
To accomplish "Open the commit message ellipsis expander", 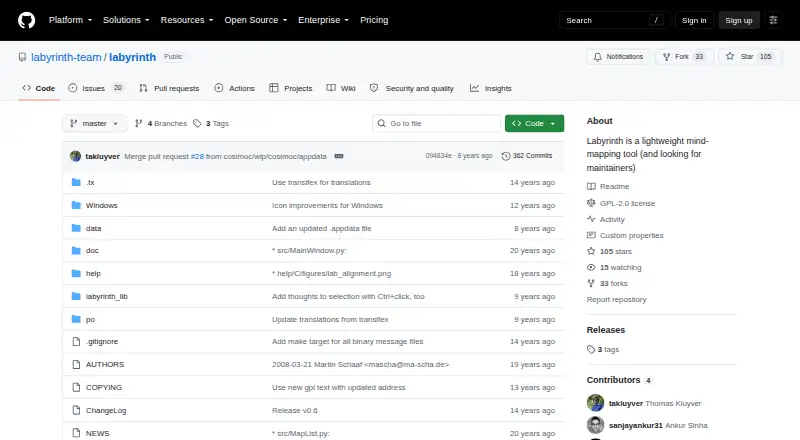I will (339, 156).
